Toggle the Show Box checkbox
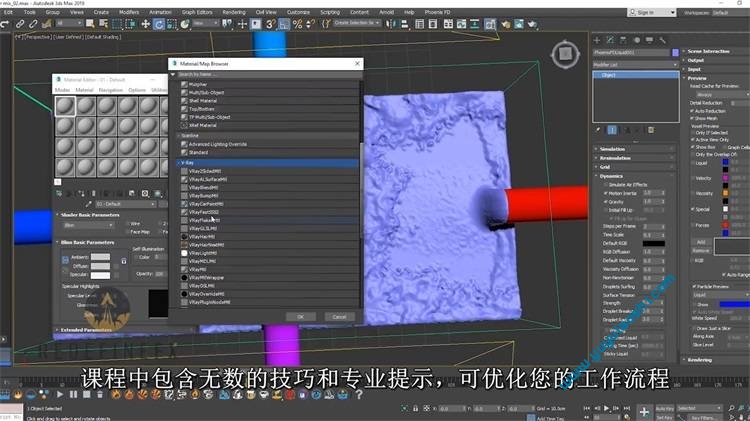Image resolution: width=750 pixels, height=421 pixels. tap(692, 147)
